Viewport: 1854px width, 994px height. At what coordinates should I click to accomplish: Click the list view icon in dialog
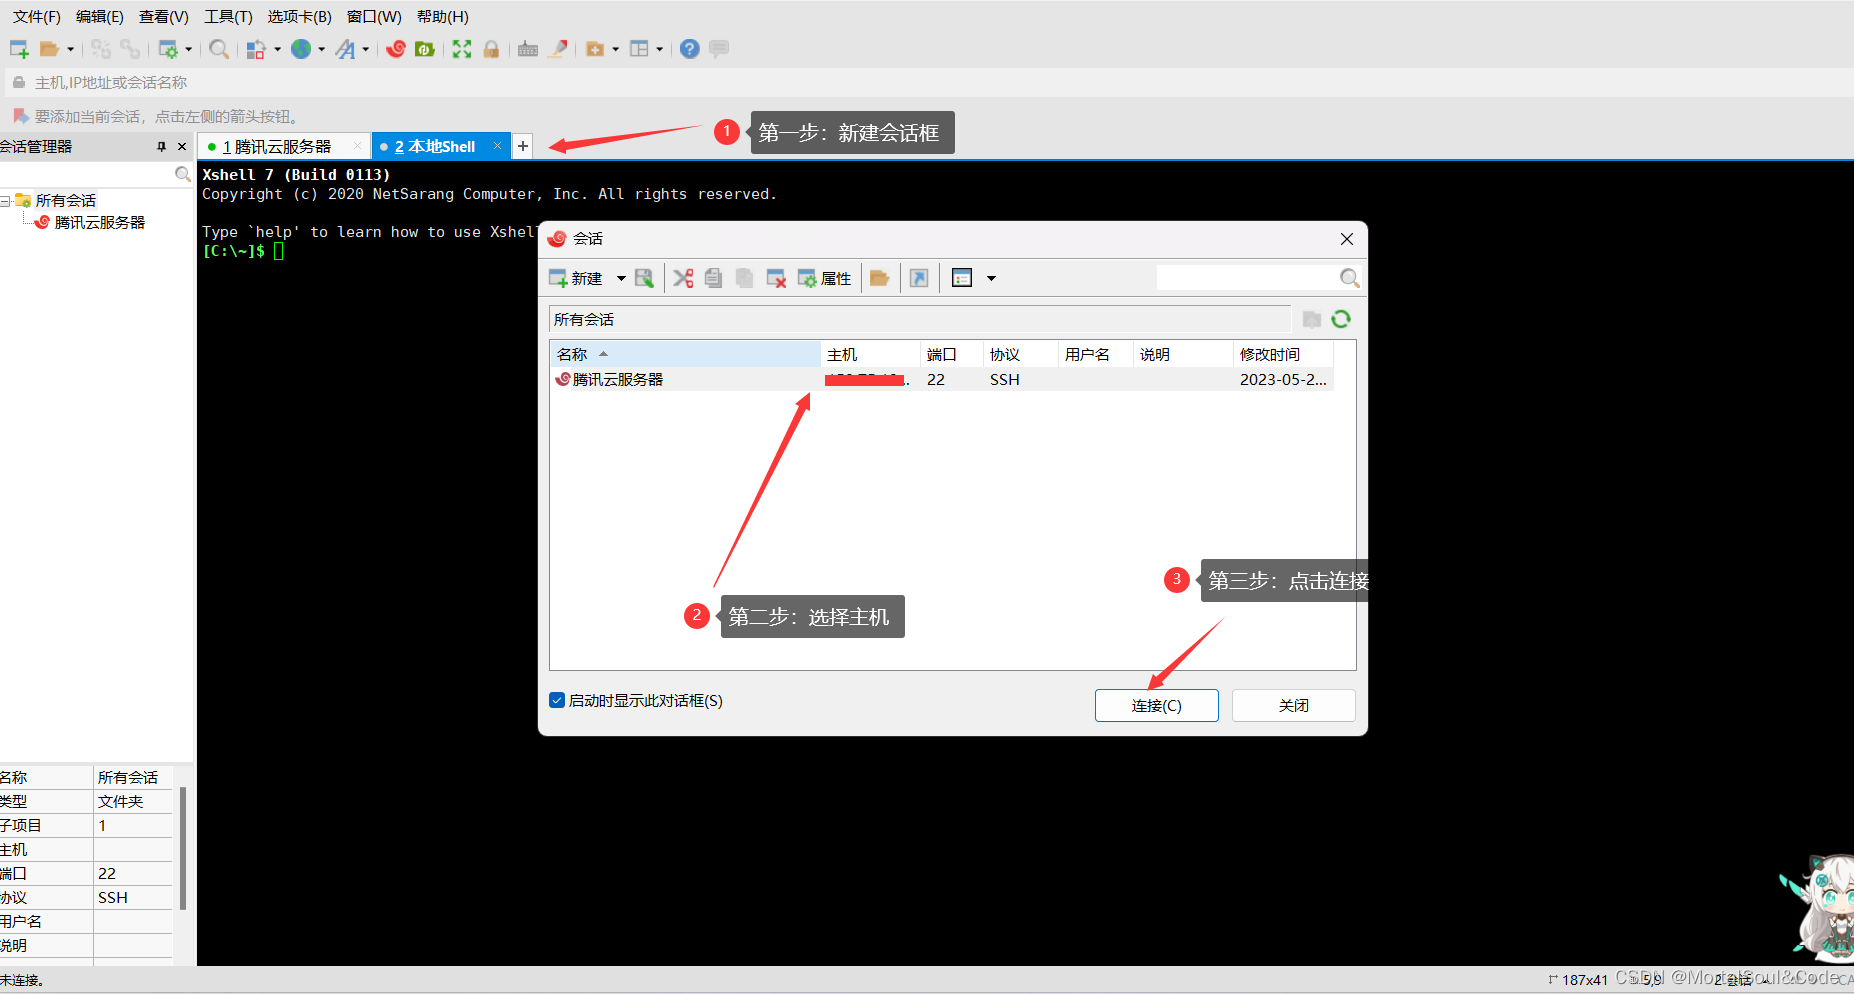pos(962,278)
